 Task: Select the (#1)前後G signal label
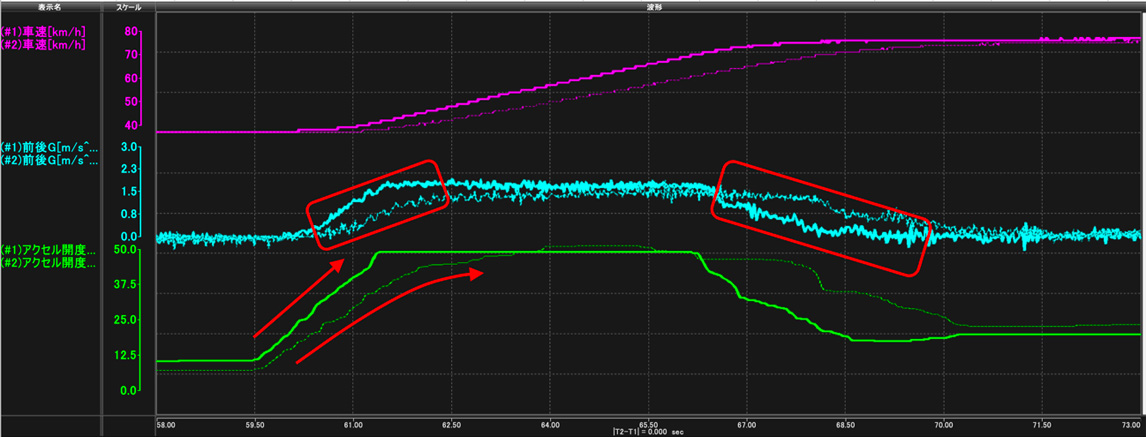50,146
